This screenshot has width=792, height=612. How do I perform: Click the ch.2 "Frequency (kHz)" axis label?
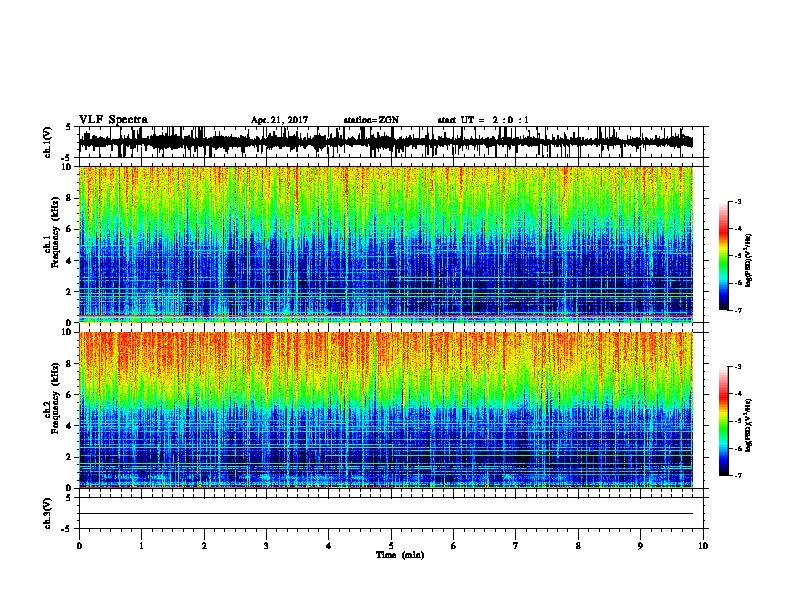coord(55,398)
